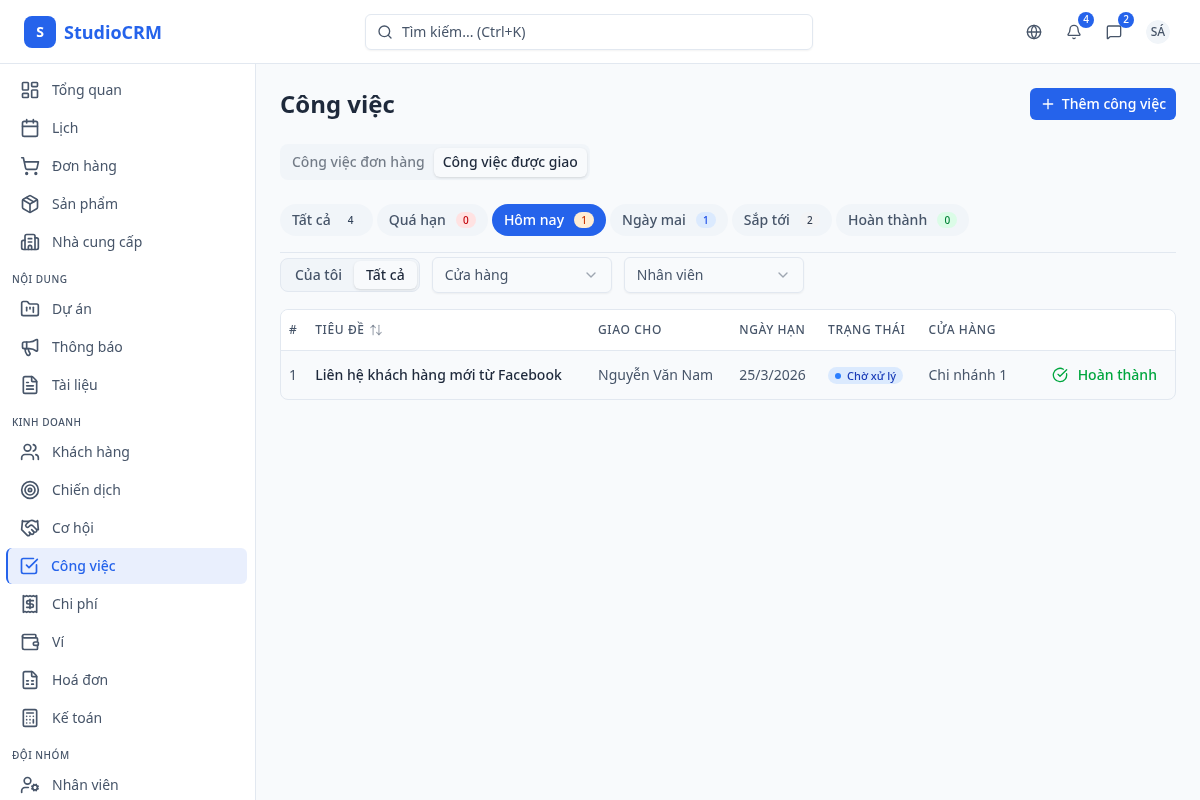Sort by Tiêu đề column arrows

[x=376, y=330]
